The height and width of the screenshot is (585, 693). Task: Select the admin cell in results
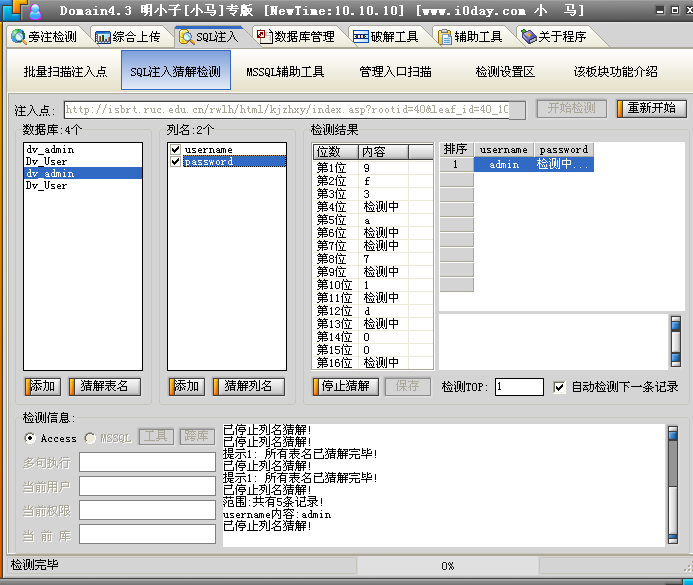coord(504,164)
